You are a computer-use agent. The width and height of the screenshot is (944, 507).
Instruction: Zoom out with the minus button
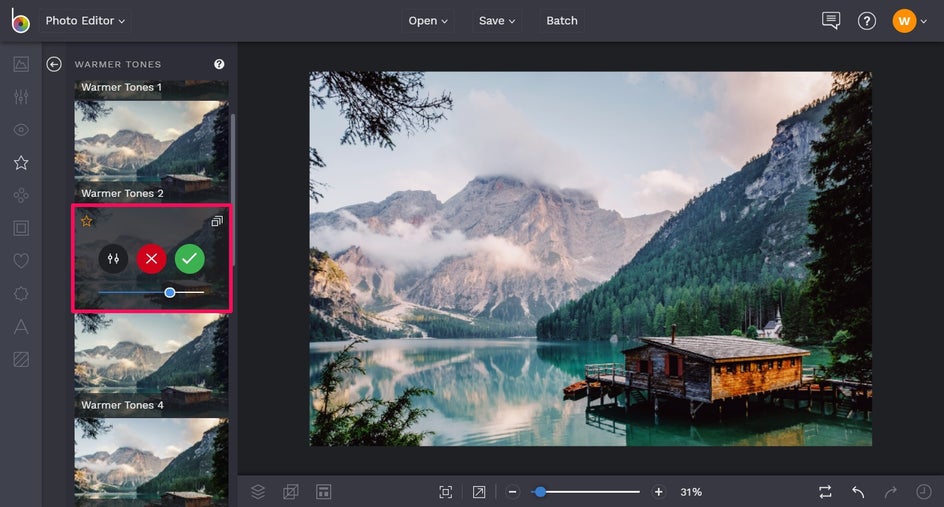pyautogui.click(x=512, y=492)
